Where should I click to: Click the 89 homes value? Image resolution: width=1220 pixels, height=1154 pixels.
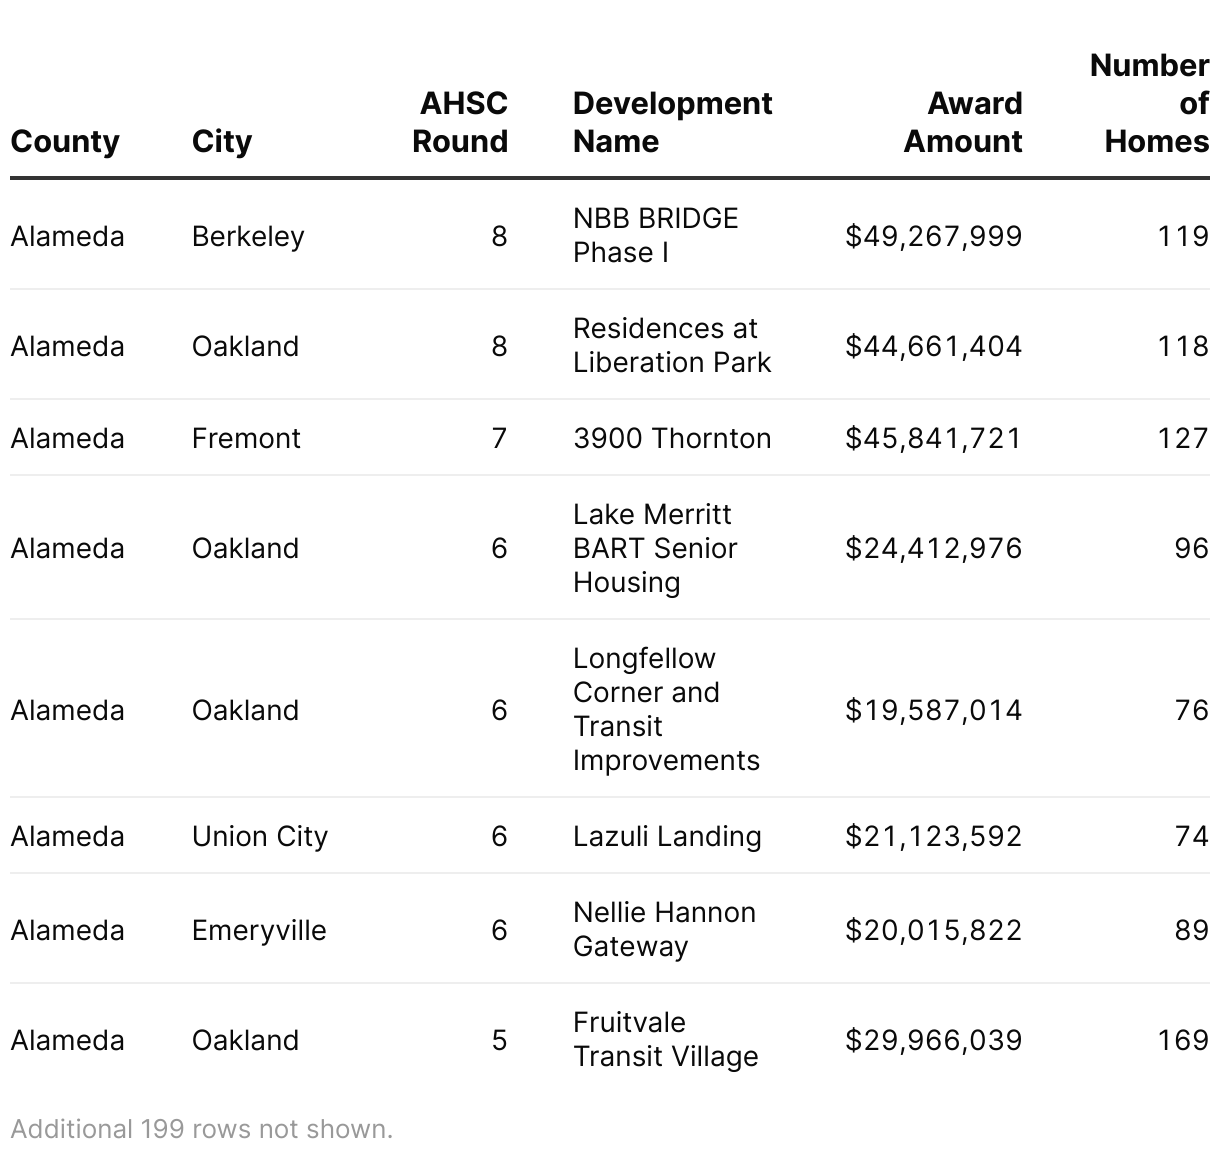[x=1191, y=930]
